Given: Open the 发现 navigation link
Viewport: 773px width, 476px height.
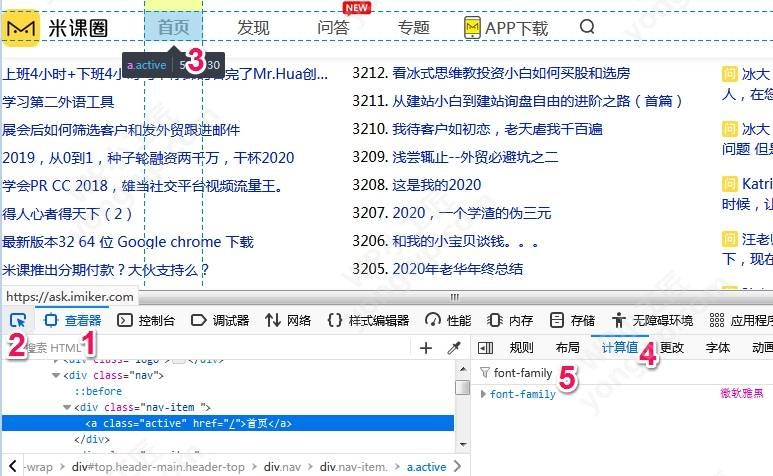Looking at the screenshot, I should (253, 27).
